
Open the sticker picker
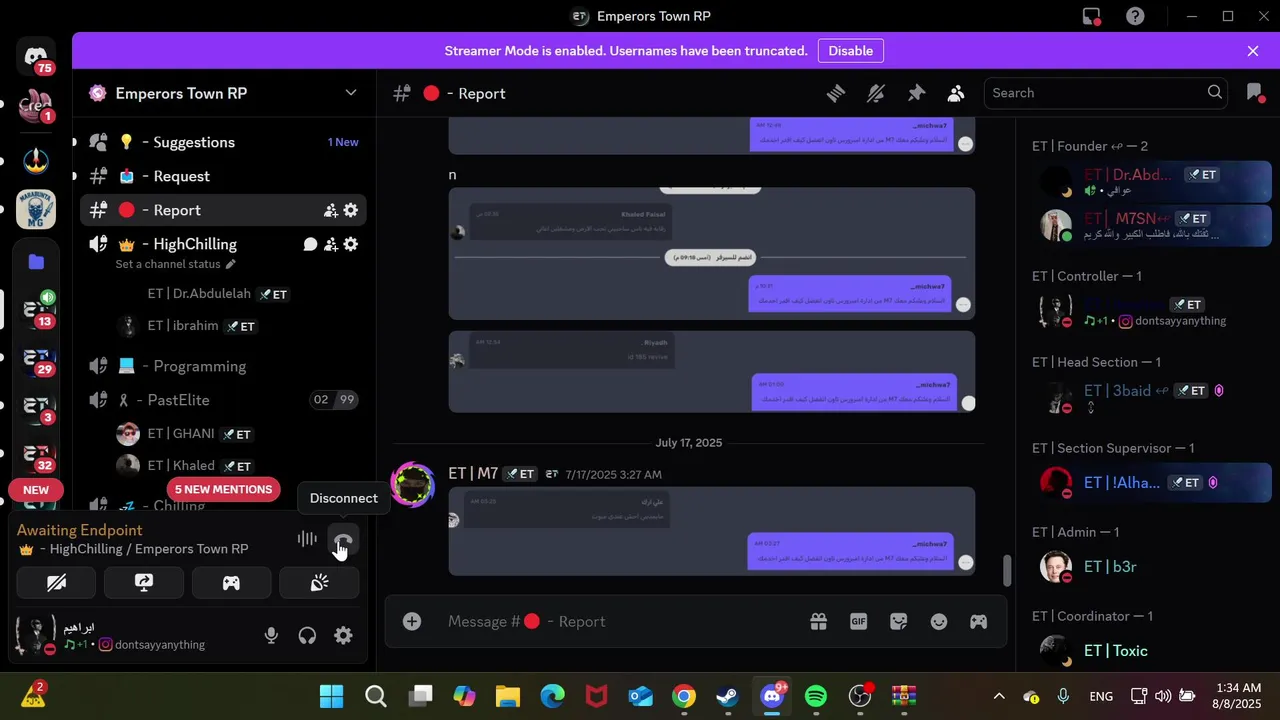[898, 622]
